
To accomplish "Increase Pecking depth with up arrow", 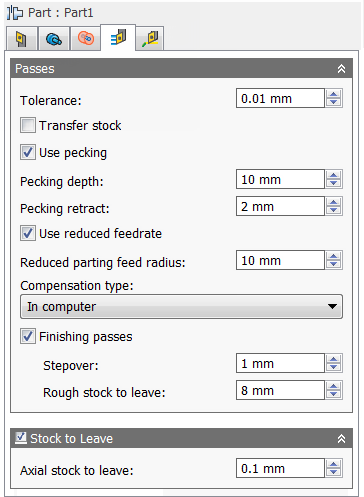I will pos(334,175).
